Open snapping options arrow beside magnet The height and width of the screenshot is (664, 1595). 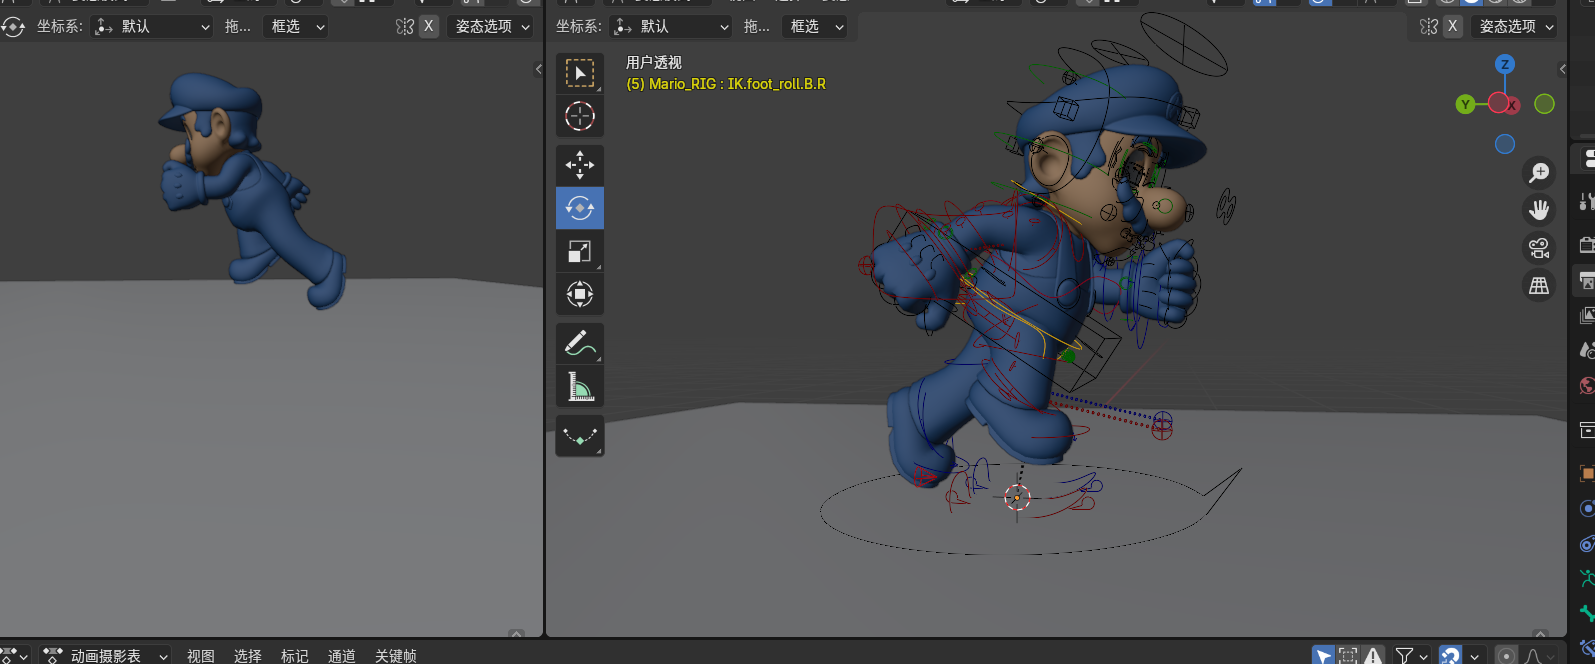pos(1475,656)
